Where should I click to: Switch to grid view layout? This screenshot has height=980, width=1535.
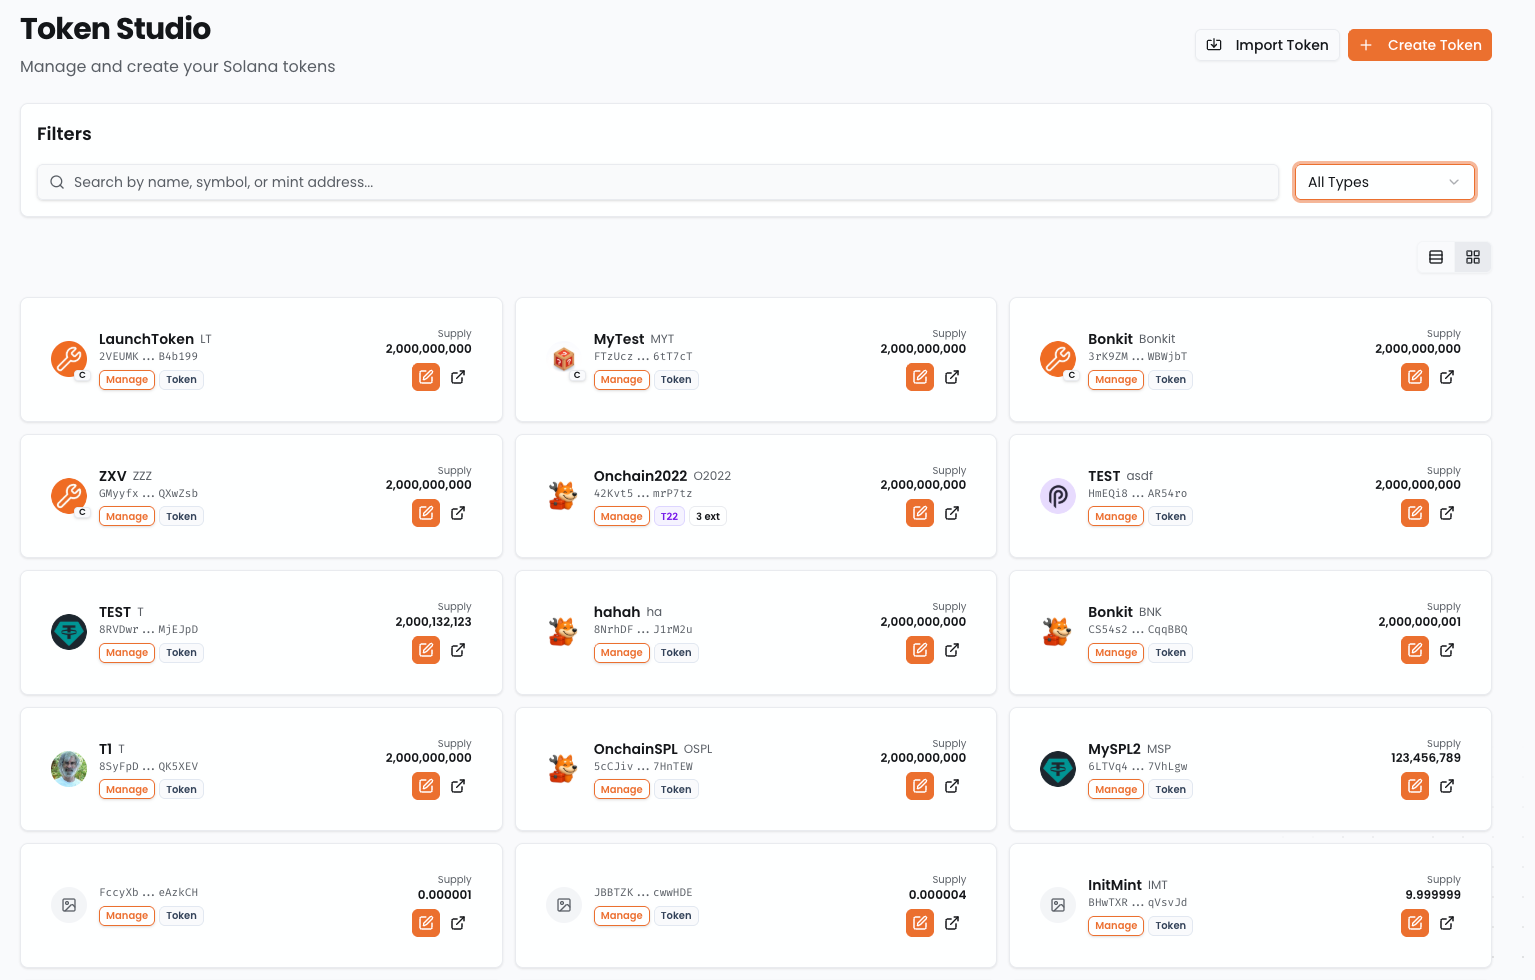(1473, 257)
